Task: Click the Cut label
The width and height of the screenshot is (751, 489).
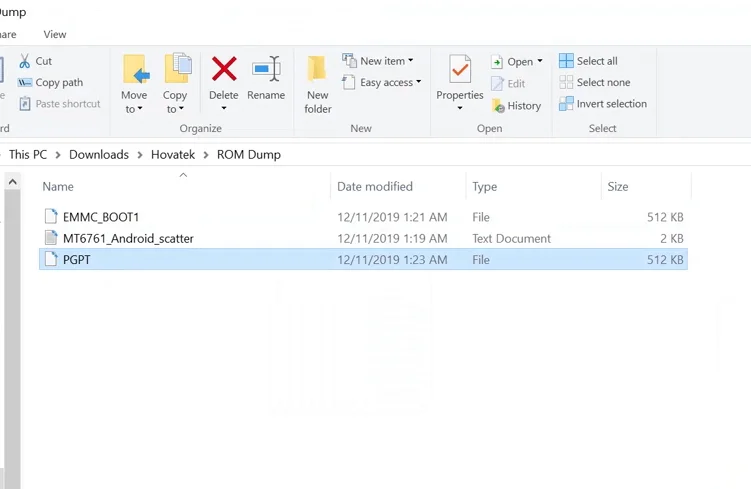Action: coord(44,61)
